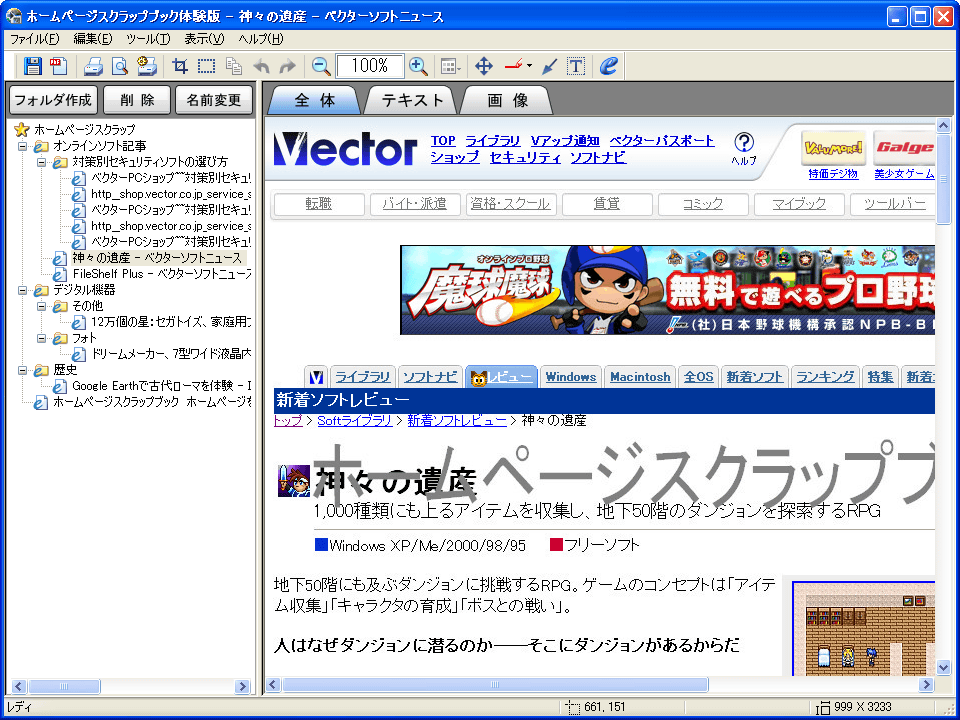The height and width of the screenshot is (720, 960).
Task: Select the 12万個の星 tree item
Action: (162, 322)
